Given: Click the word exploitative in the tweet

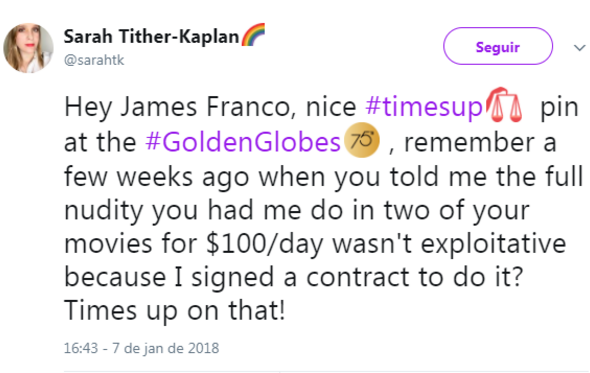Looking at the screenshot, I should pyautogui.click(x=493, y=244).
